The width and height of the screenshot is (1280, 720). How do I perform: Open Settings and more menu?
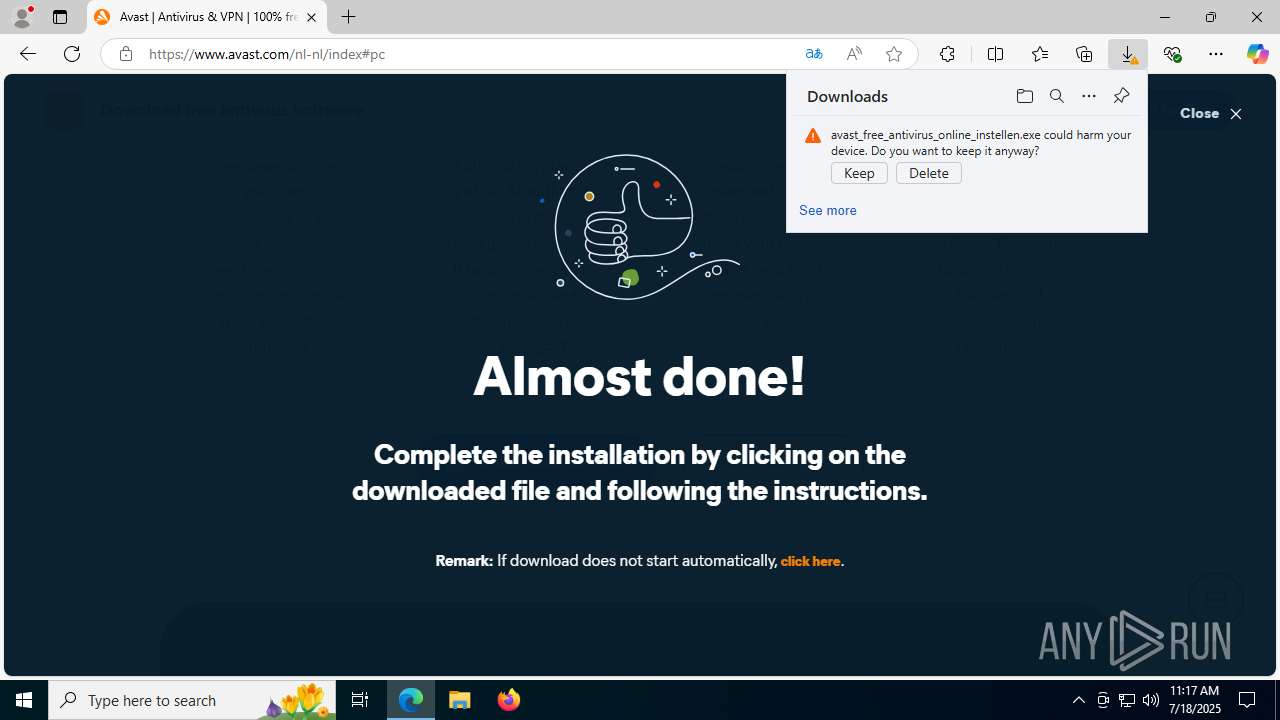click(1216, 54)
